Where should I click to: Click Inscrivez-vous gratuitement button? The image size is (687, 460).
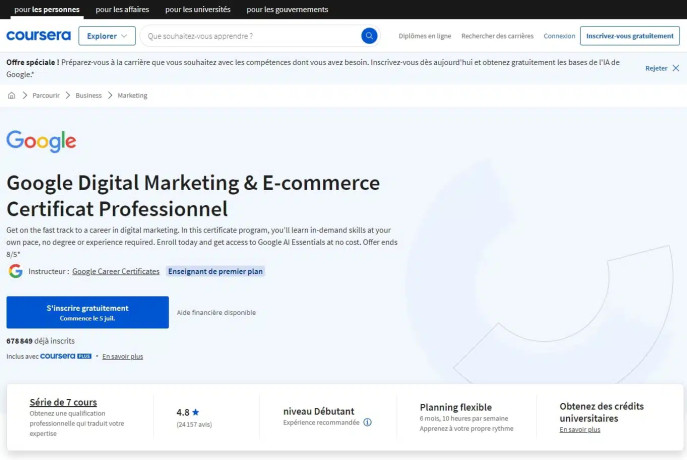point(630,36)
